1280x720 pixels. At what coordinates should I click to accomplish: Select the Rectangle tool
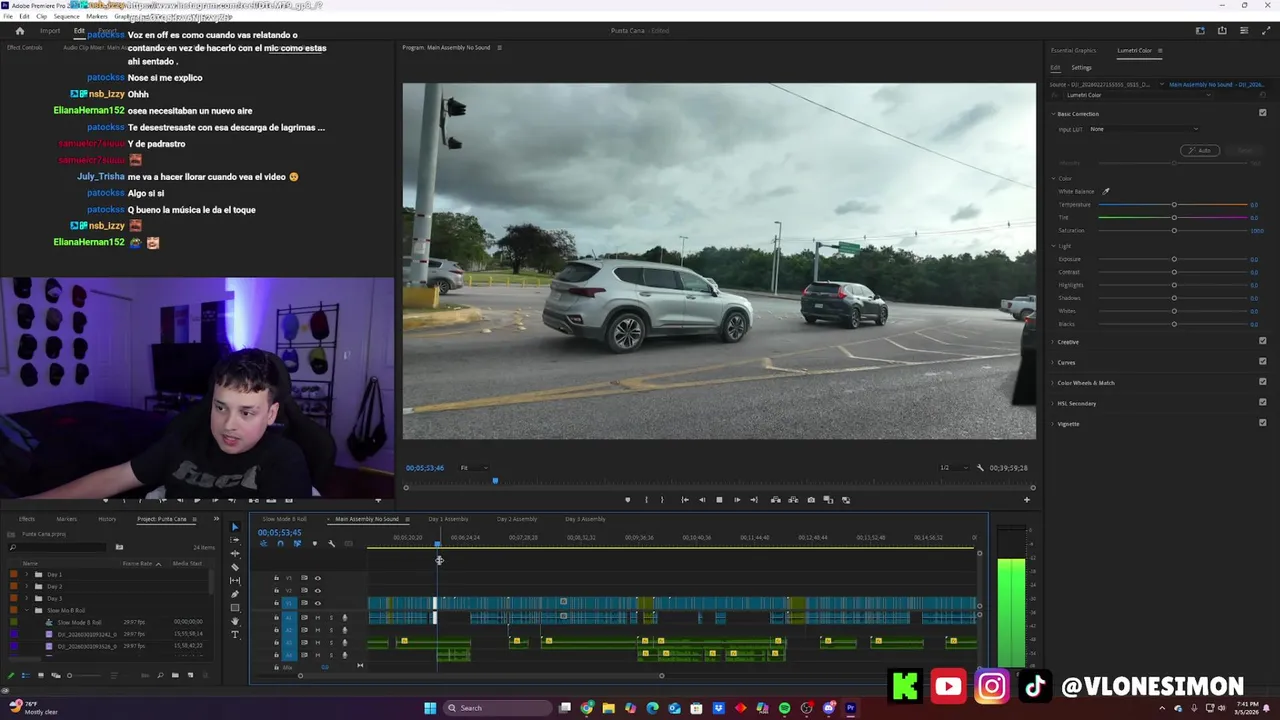tap(235, 608)
